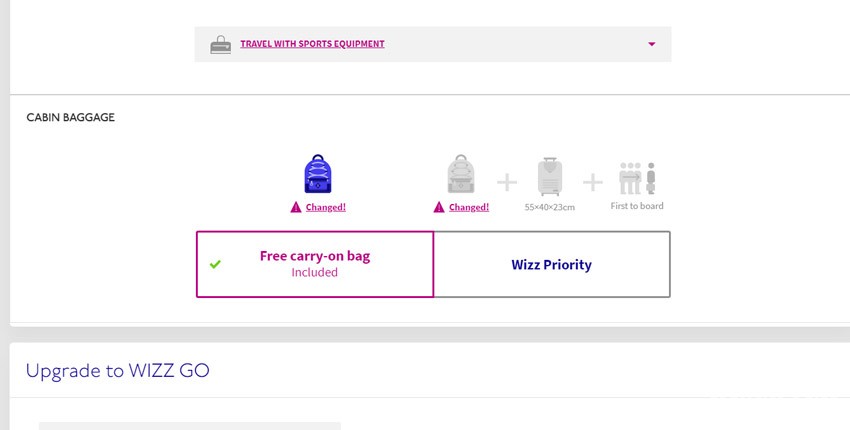Select the Free carry-on bag option
Screen dimensions: 850x430
pyautogui.click(x=315, y=264)
